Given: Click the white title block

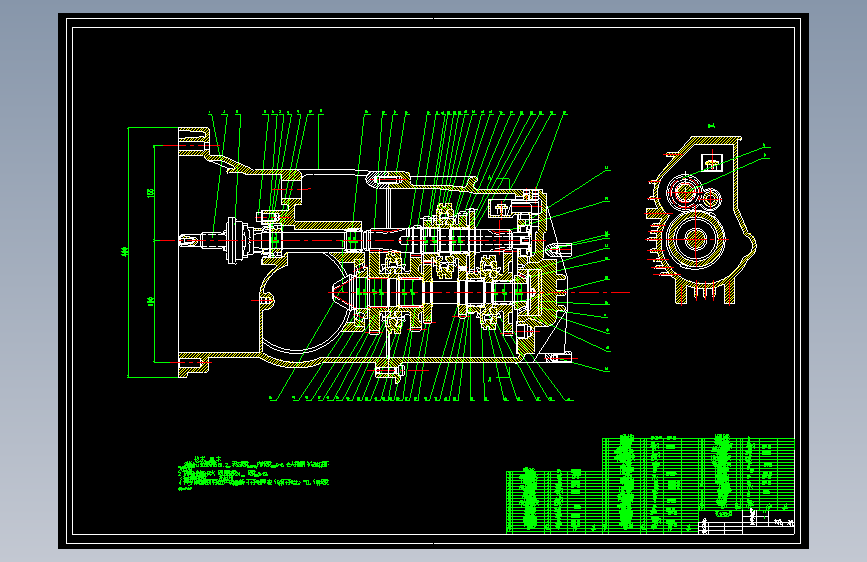Looking at the screenshot, I should tap(746, 522).
